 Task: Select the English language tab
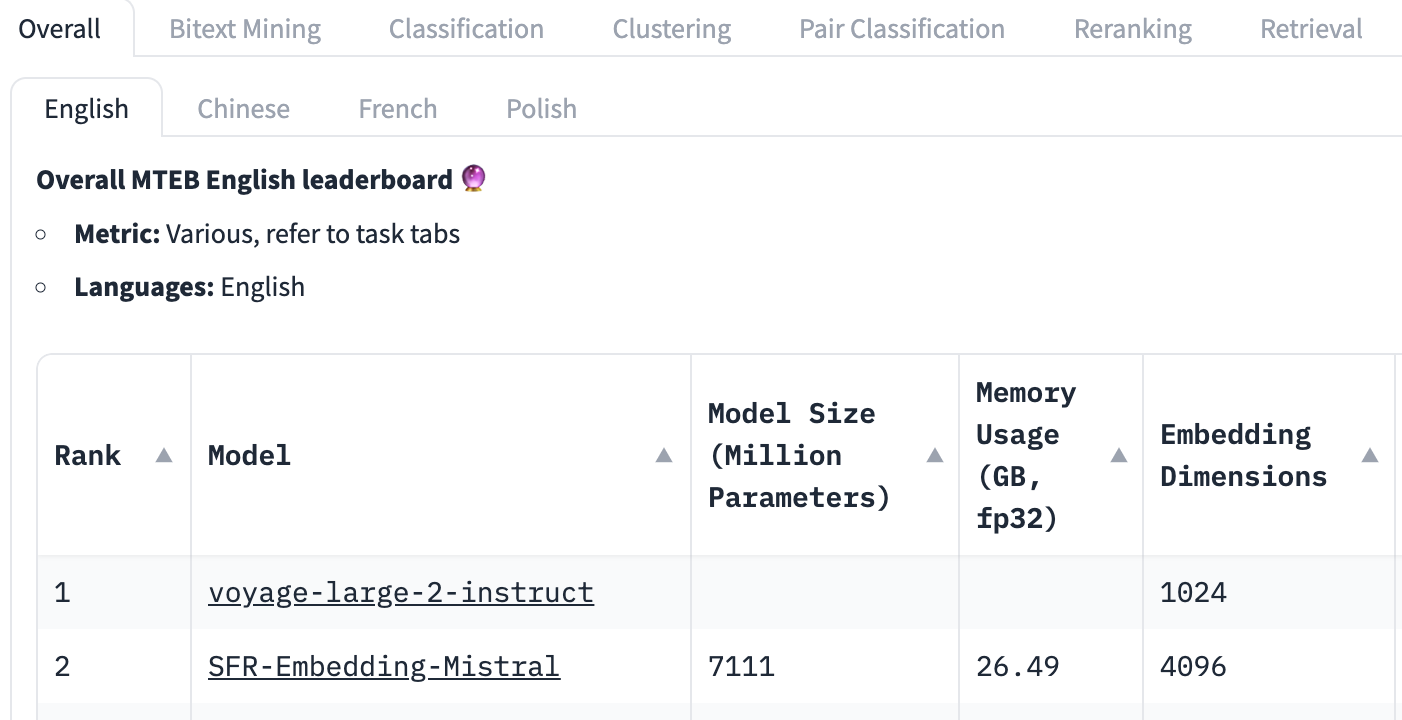tap(86, 108)
